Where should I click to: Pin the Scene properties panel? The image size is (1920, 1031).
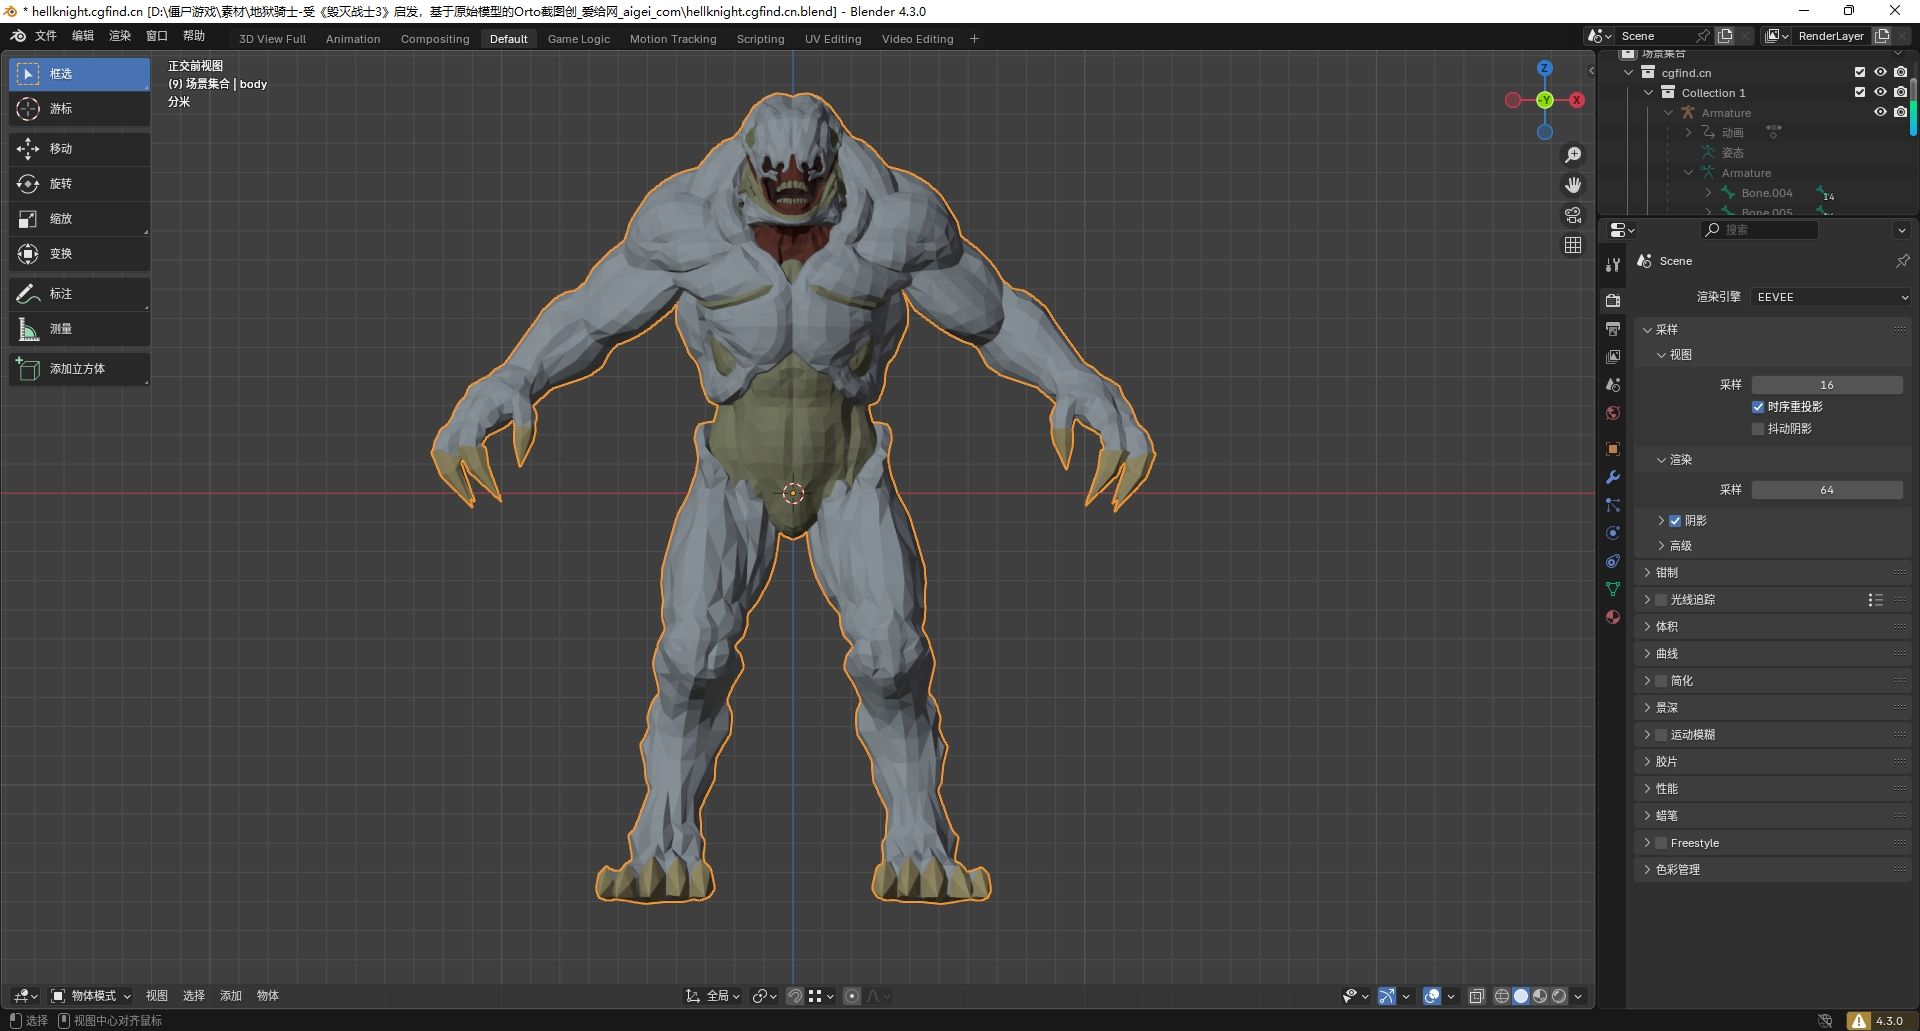[x=1902, y=261]
